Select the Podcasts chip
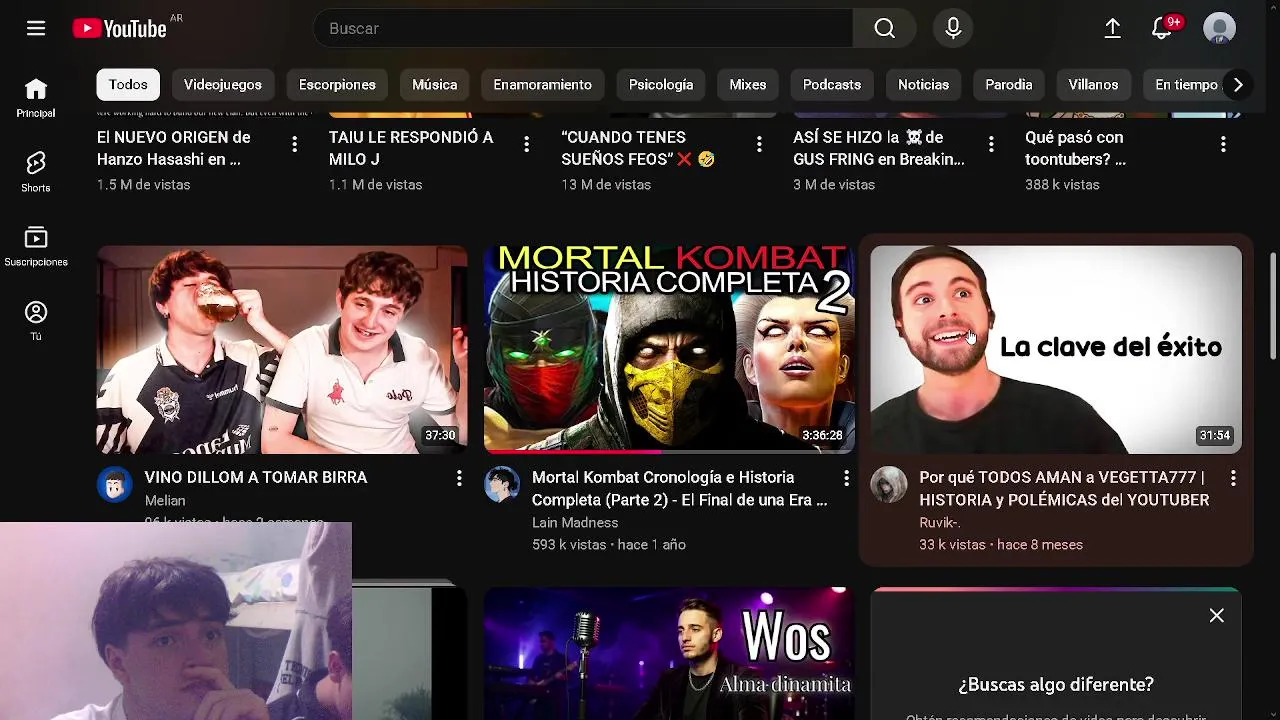 pyautogui.click(x=832, y=85)
